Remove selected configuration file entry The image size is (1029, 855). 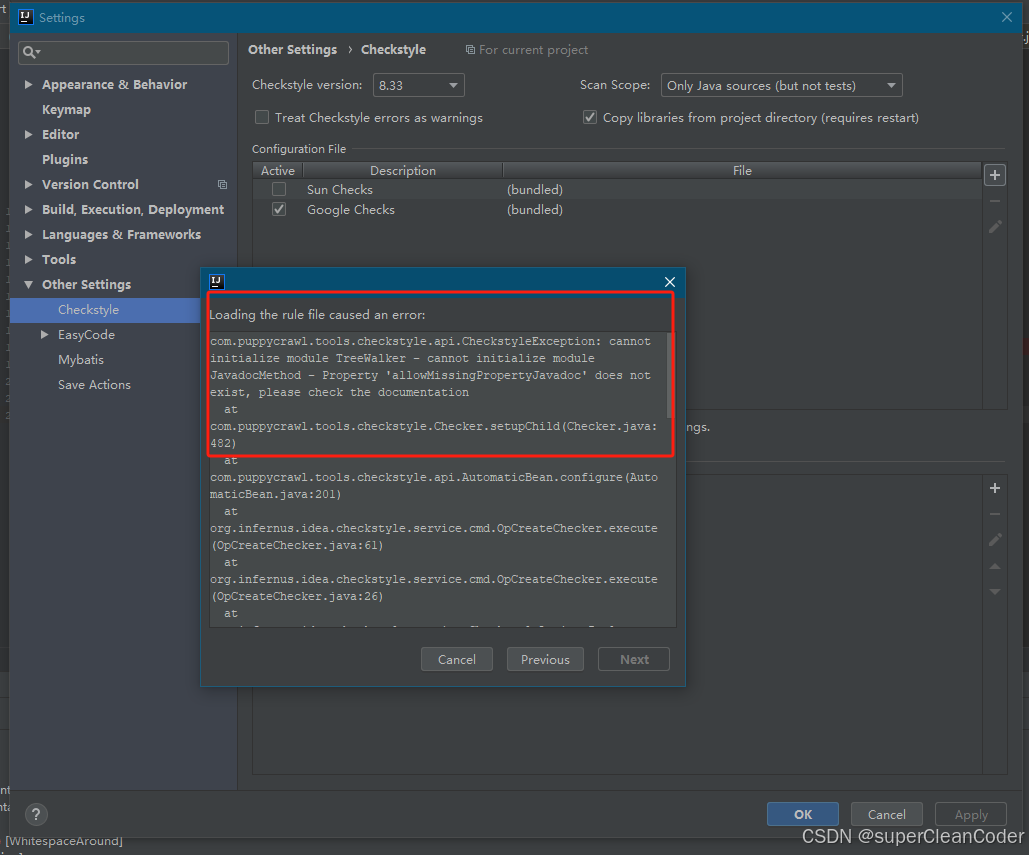995,201
